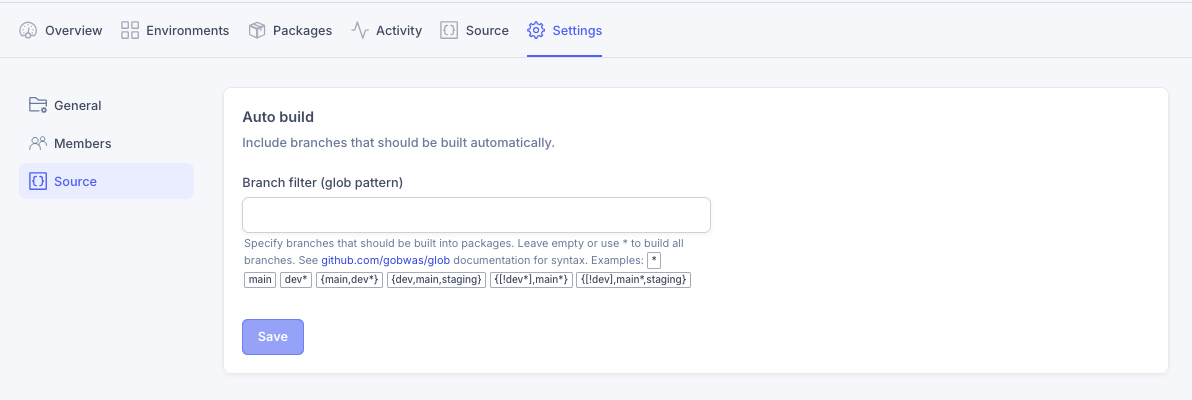Open the Overview tab
The width and height of the screenshot is (1192, 400).
tap(61, 30)
